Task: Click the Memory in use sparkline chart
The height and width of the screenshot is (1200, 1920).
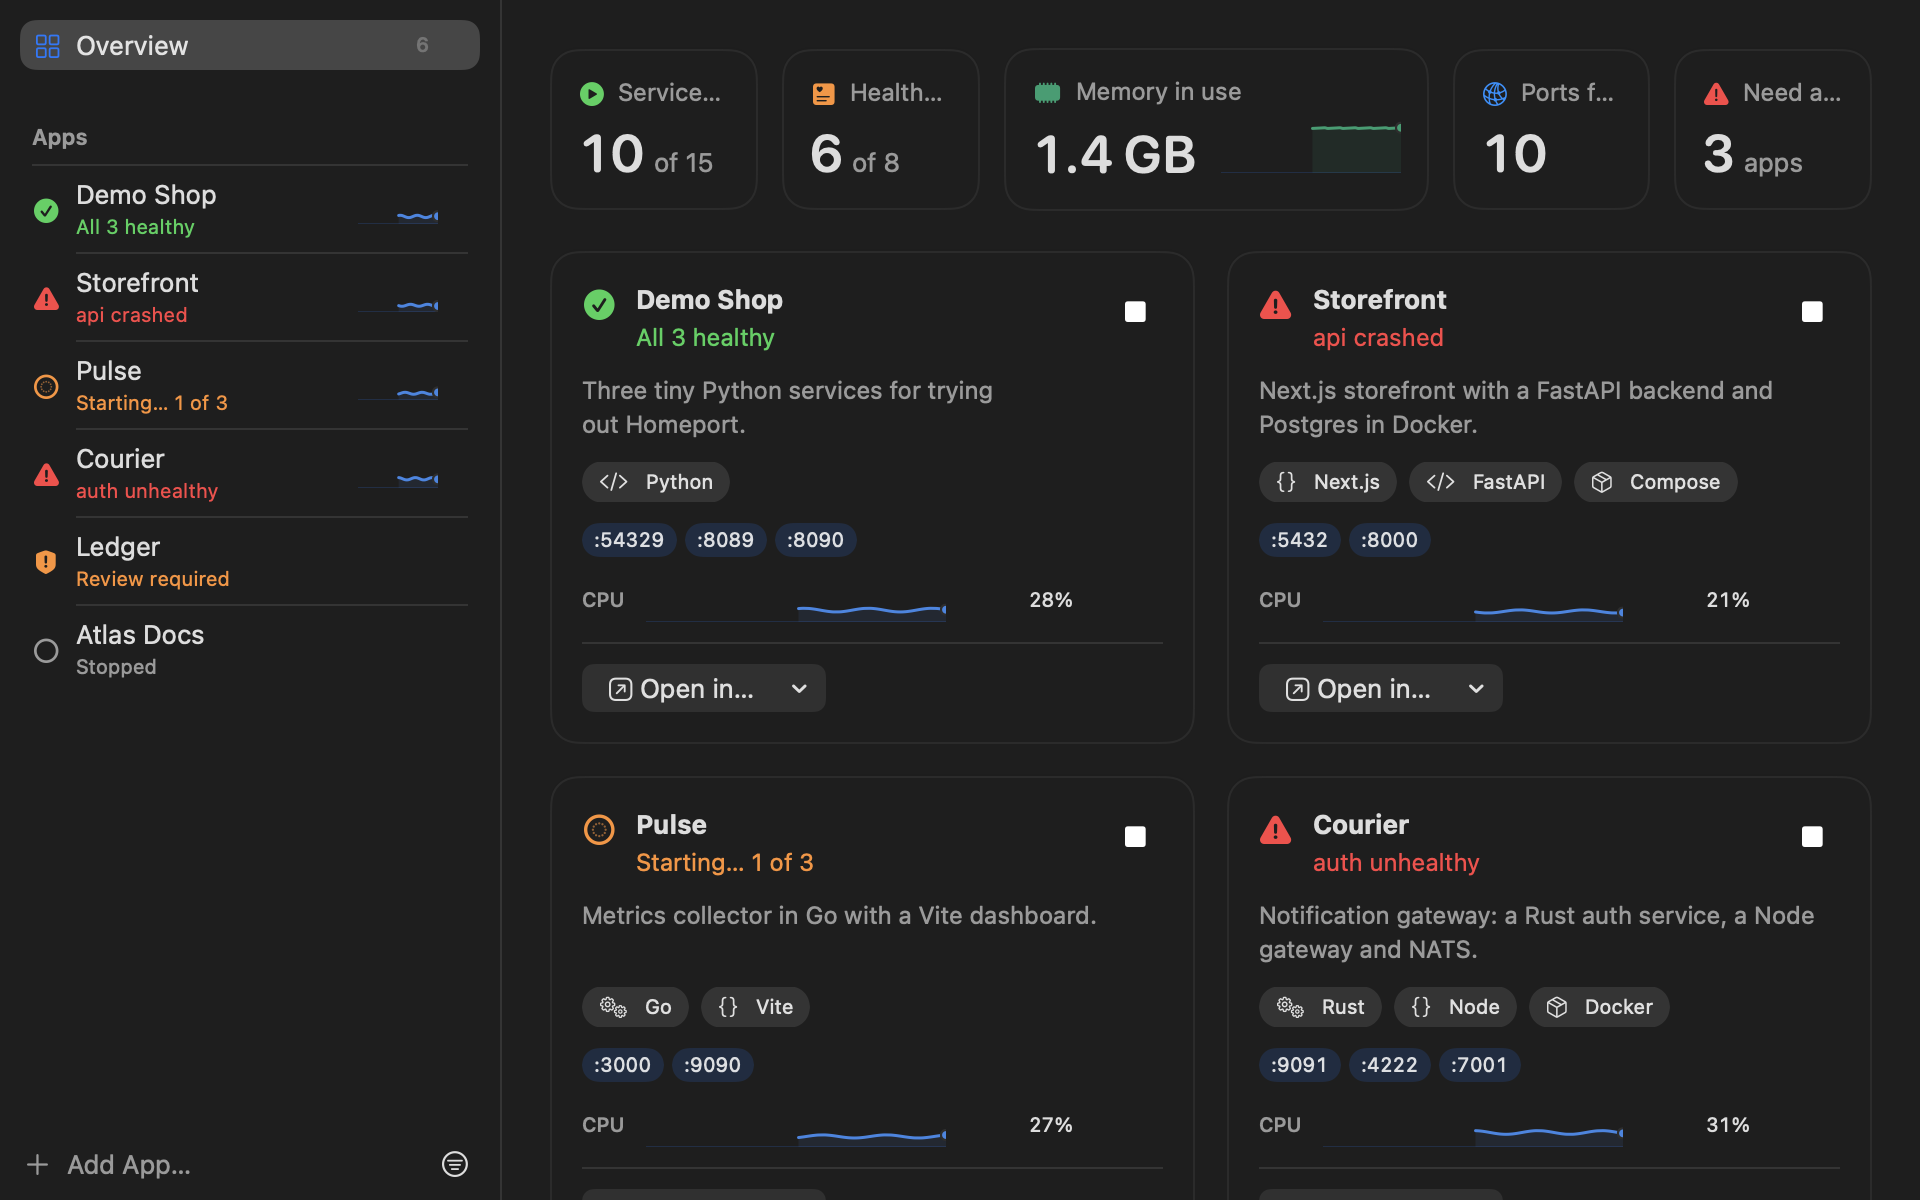Action: (x=1311, y=149)
